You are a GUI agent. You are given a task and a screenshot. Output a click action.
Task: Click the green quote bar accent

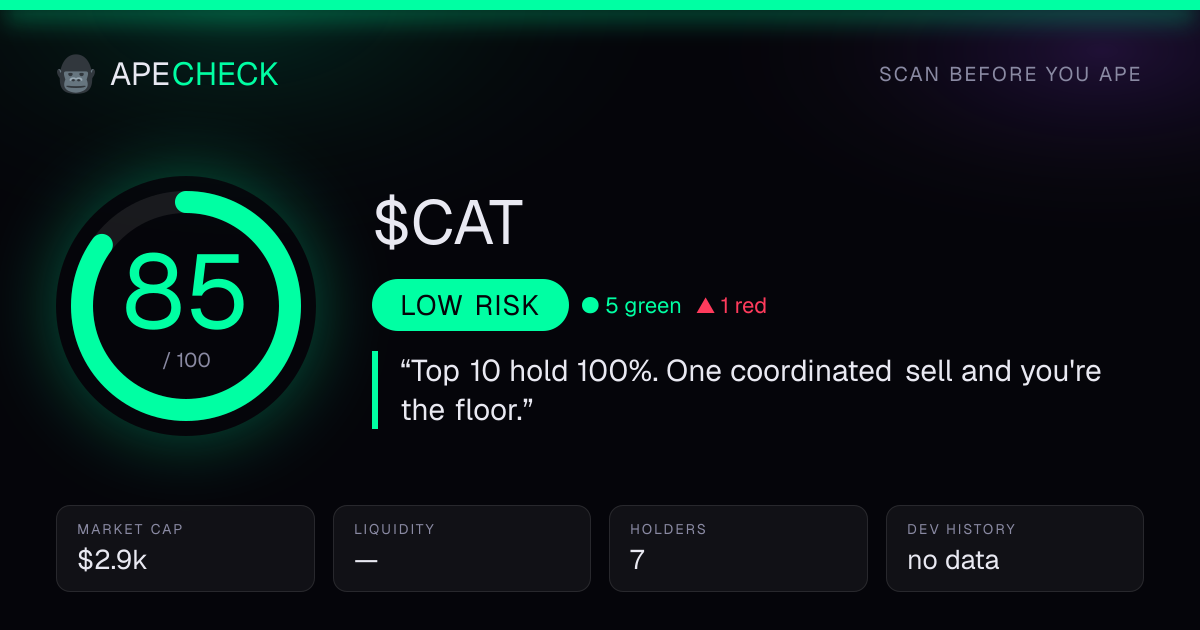(375, 390)
